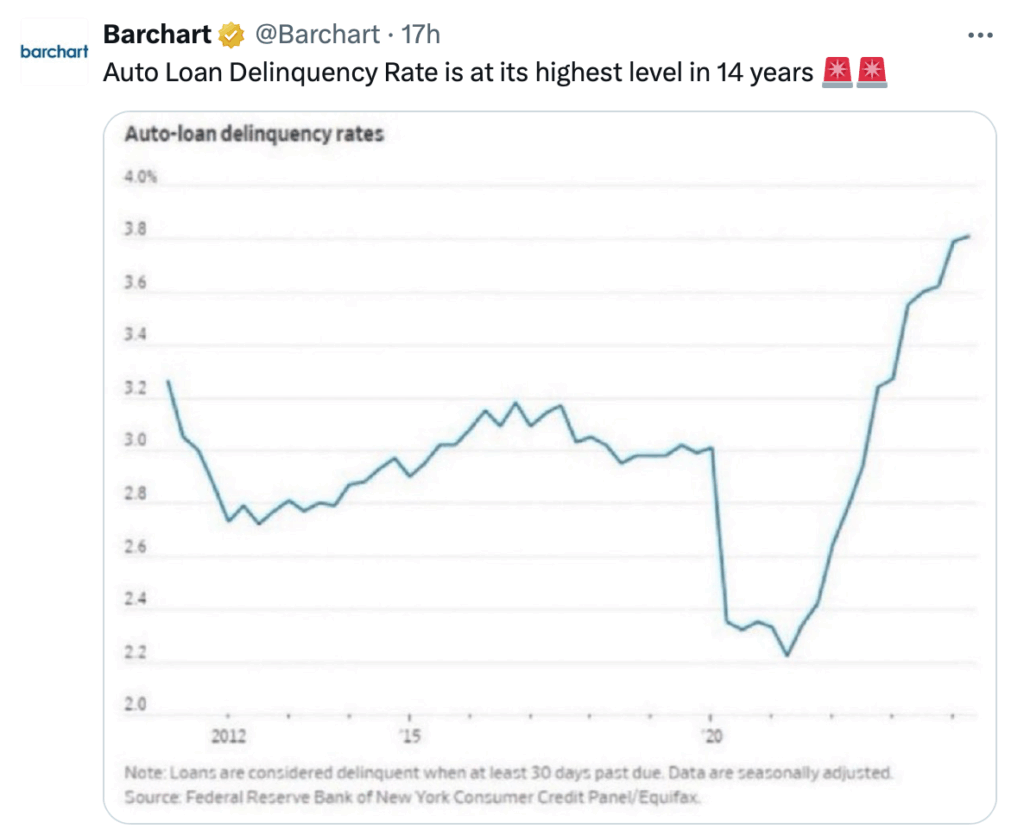This screenshot has width=1024, height=829.
Task: Click the gold verified badge
Action: pos(231,35)
